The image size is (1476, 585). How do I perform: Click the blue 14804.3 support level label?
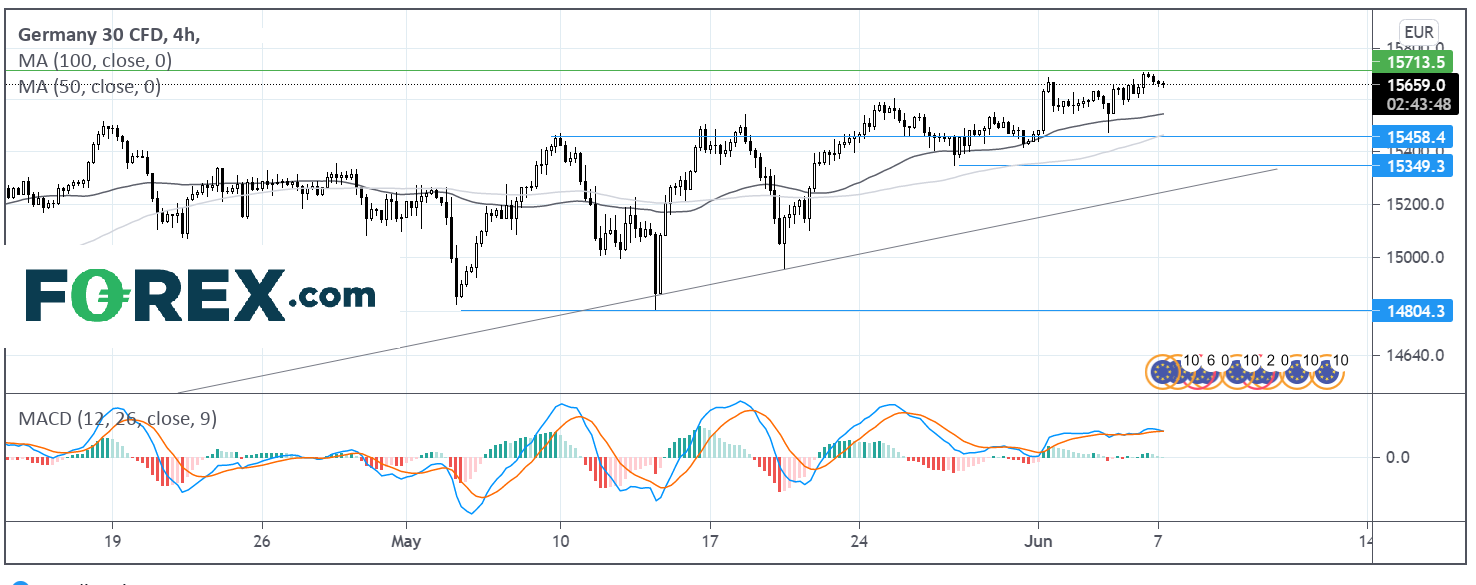point(1412,311)
